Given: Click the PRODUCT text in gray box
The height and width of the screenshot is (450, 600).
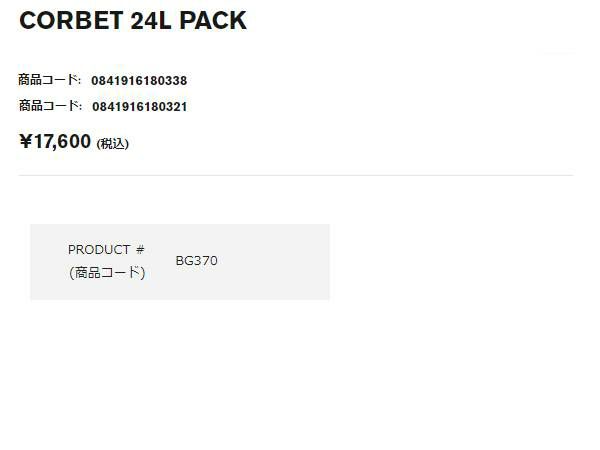Looking at the screenshot, I should 99,250.
